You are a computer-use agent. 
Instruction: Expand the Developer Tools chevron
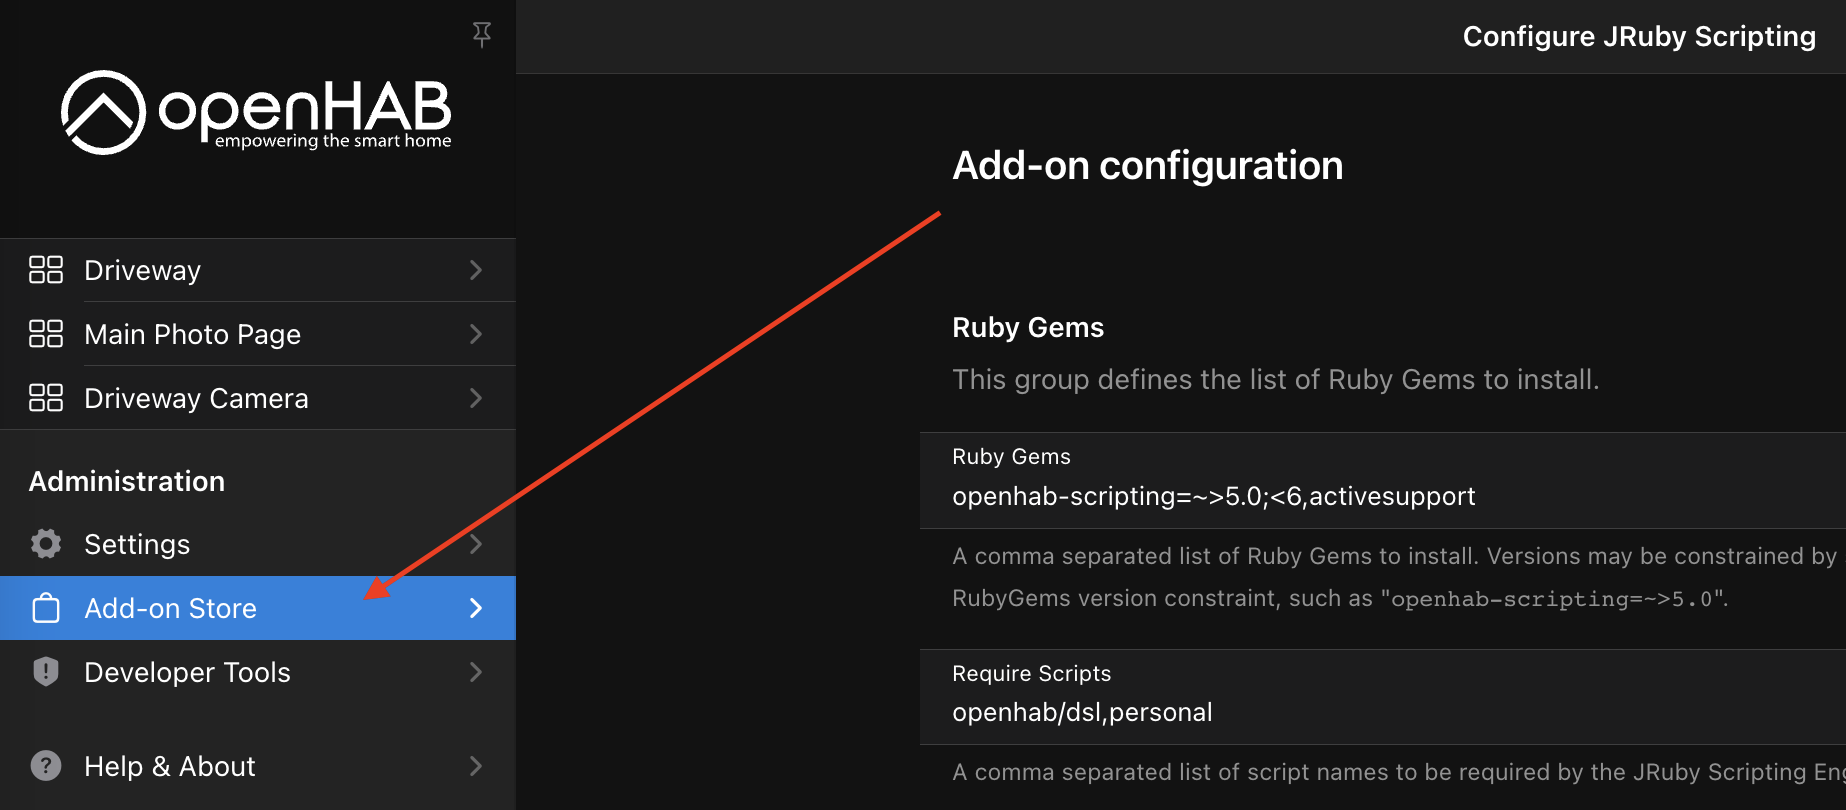475,671
